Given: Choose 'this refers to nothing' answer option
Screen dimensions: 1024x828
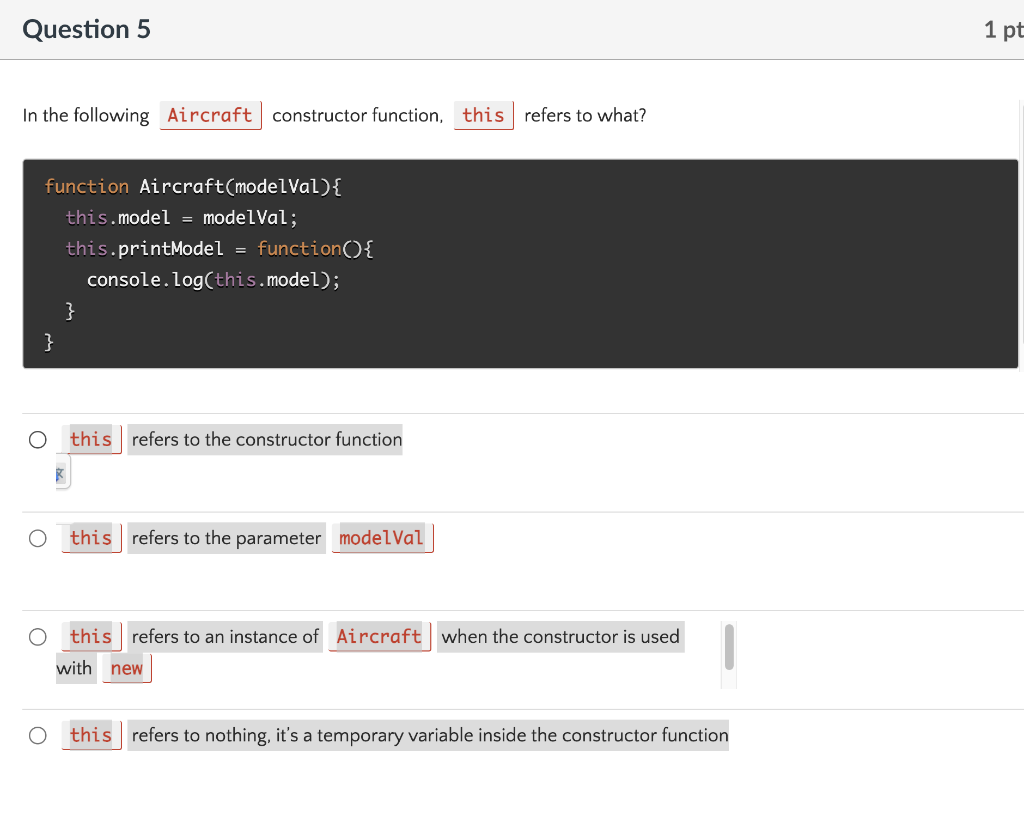Looking at the screenshot, I should pyautogui.click(x=37, y=735).
